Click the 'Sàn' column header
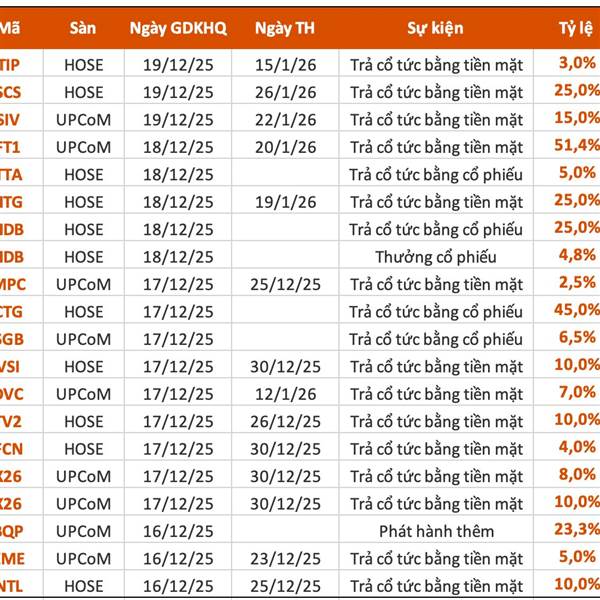Viewport: 600px width, 600px height. click(83, 29)
